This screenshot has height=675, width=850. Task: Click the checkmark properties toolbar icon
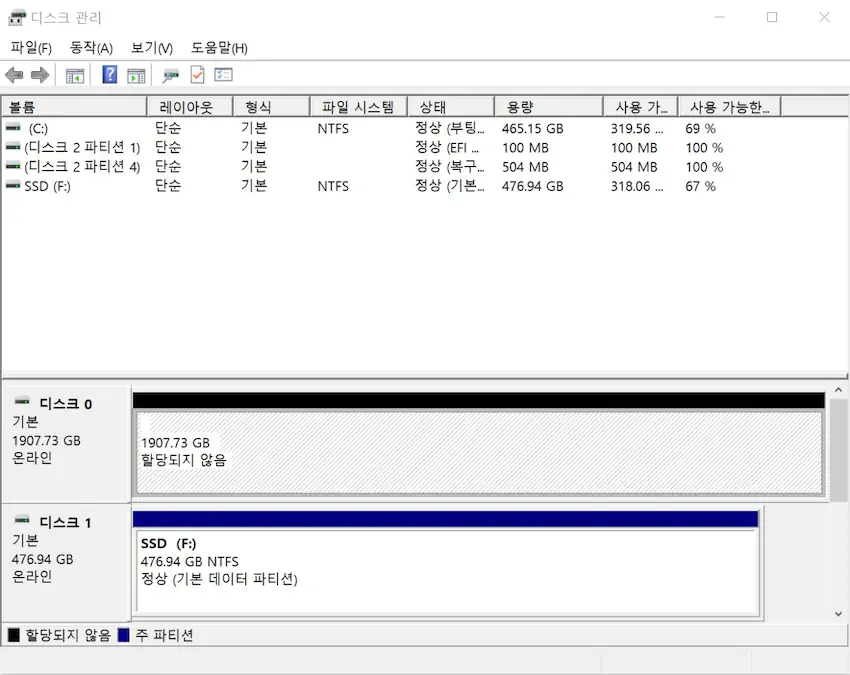[x=197, y=75]
